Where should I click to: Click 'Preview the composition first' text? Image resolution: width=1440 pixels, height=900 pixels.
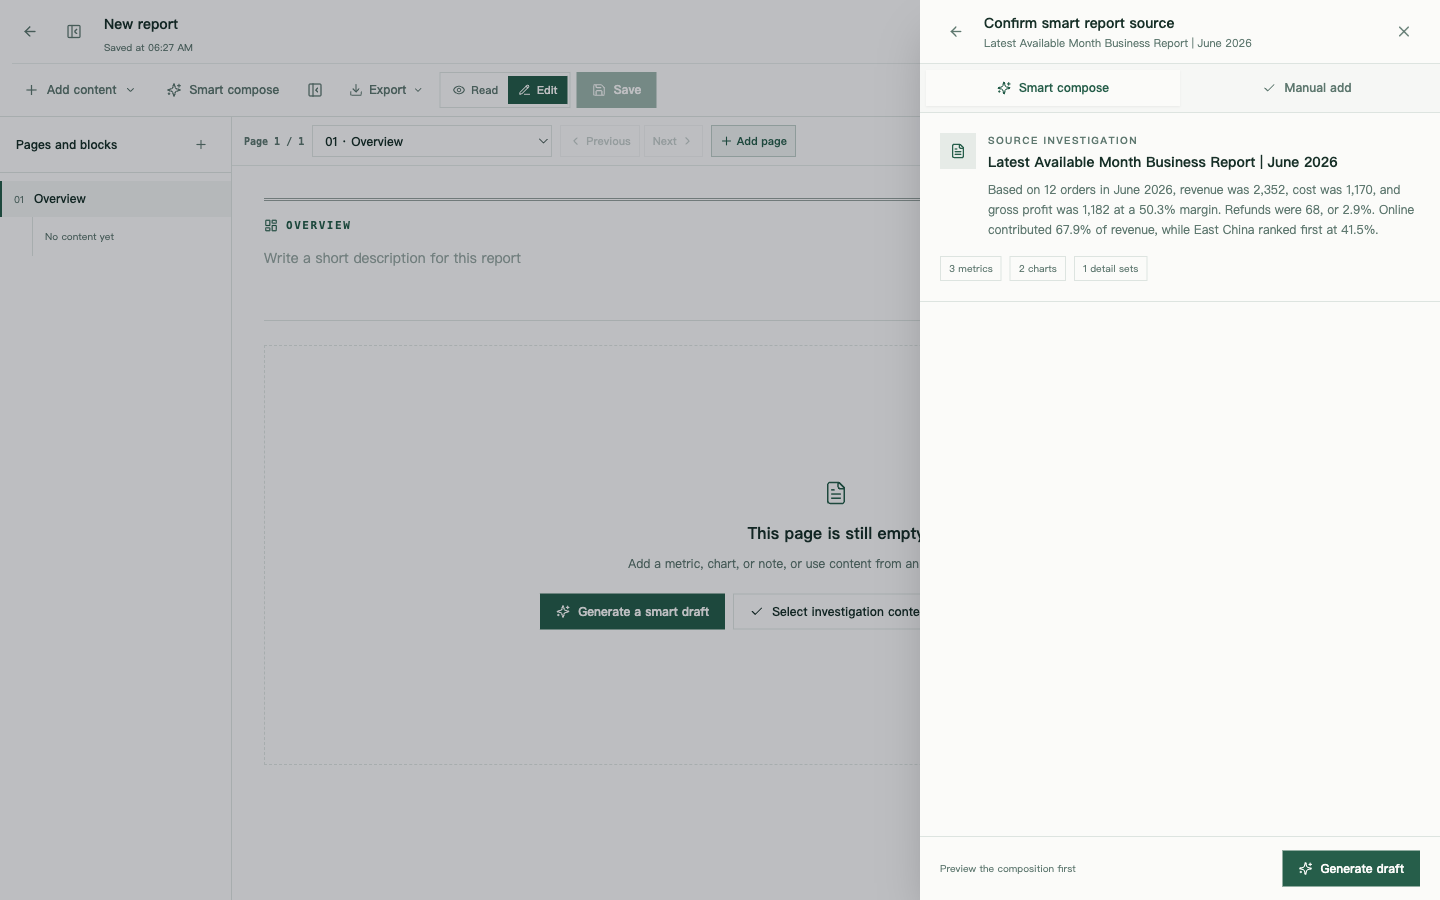(1008, 869)
